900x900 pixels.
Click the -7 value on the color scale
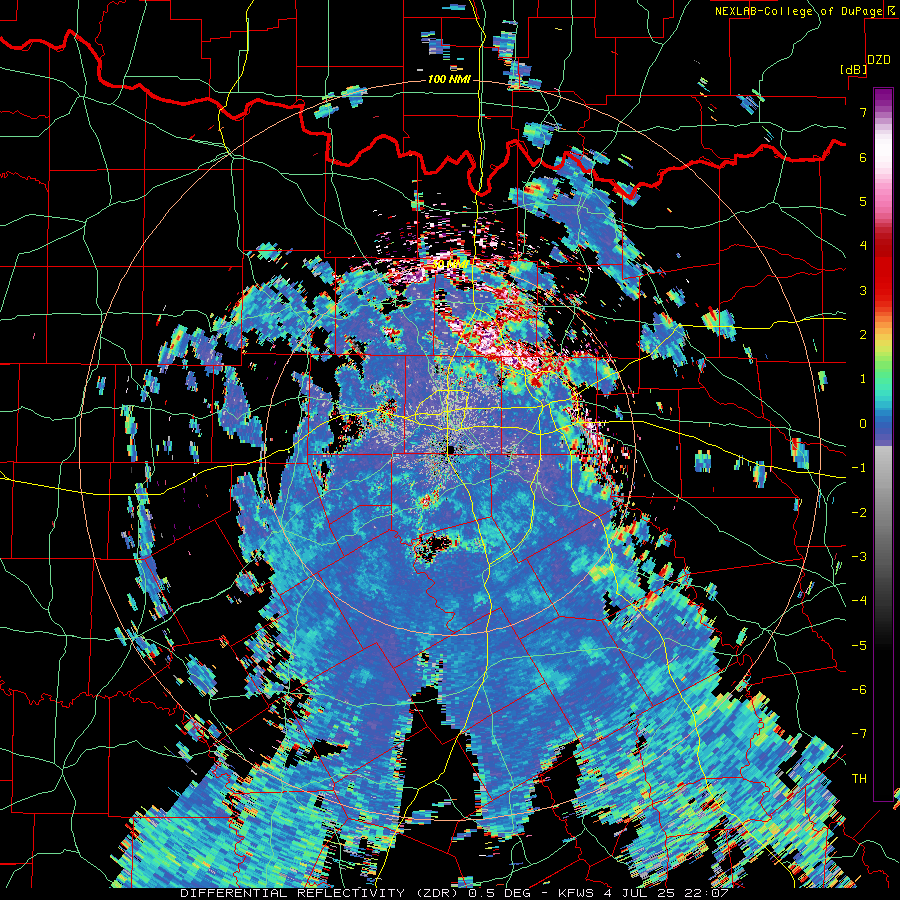[x=859, y=734]
